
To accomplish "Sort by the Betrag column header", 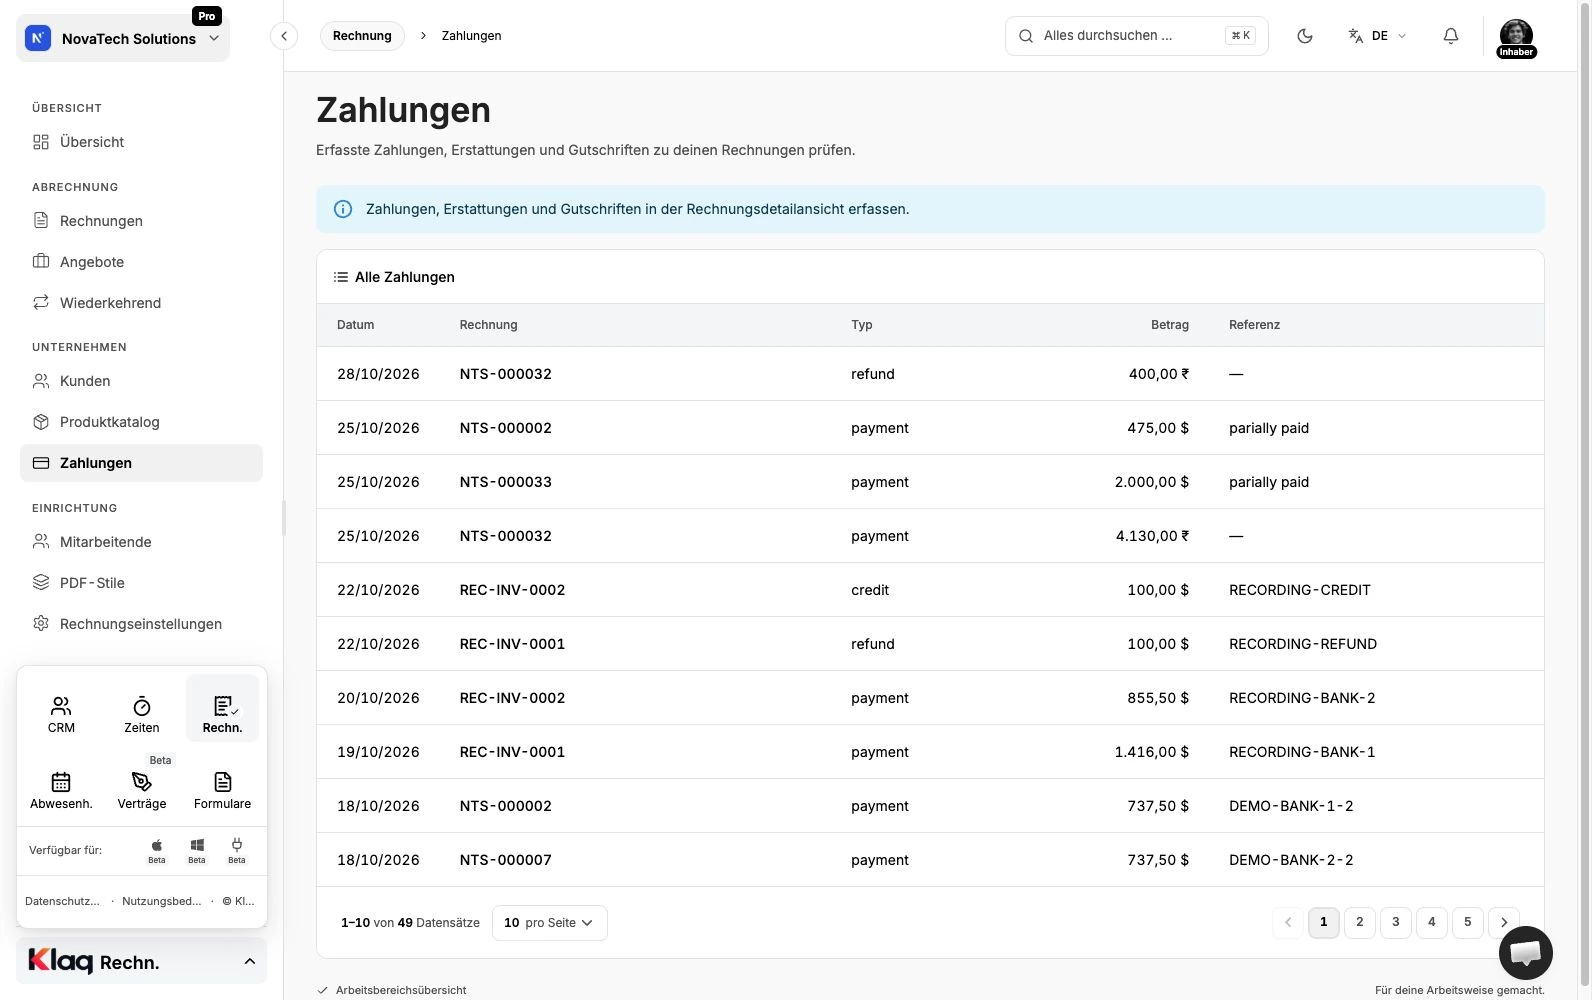I will coord(1170,325).
